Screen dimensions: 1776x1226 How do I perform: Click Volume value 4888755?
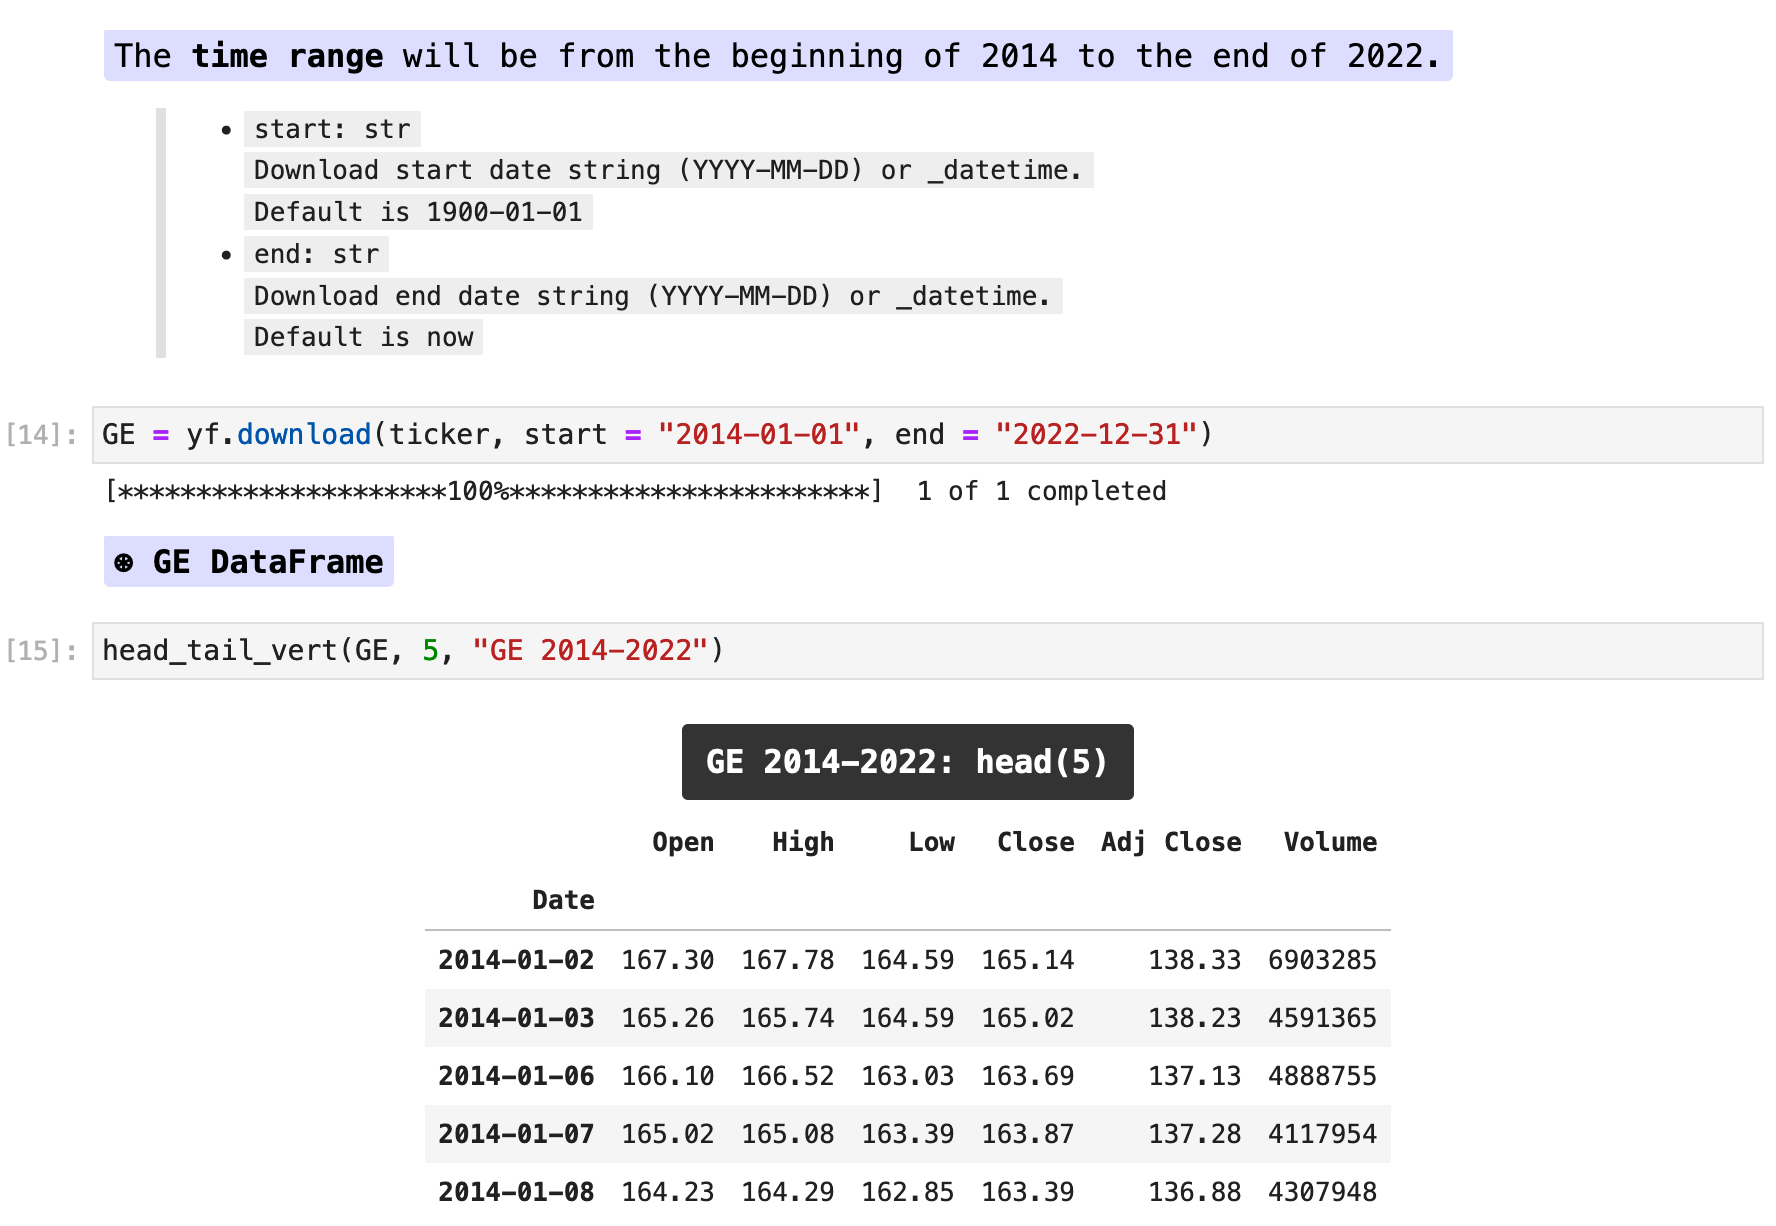[1323, 1076]
